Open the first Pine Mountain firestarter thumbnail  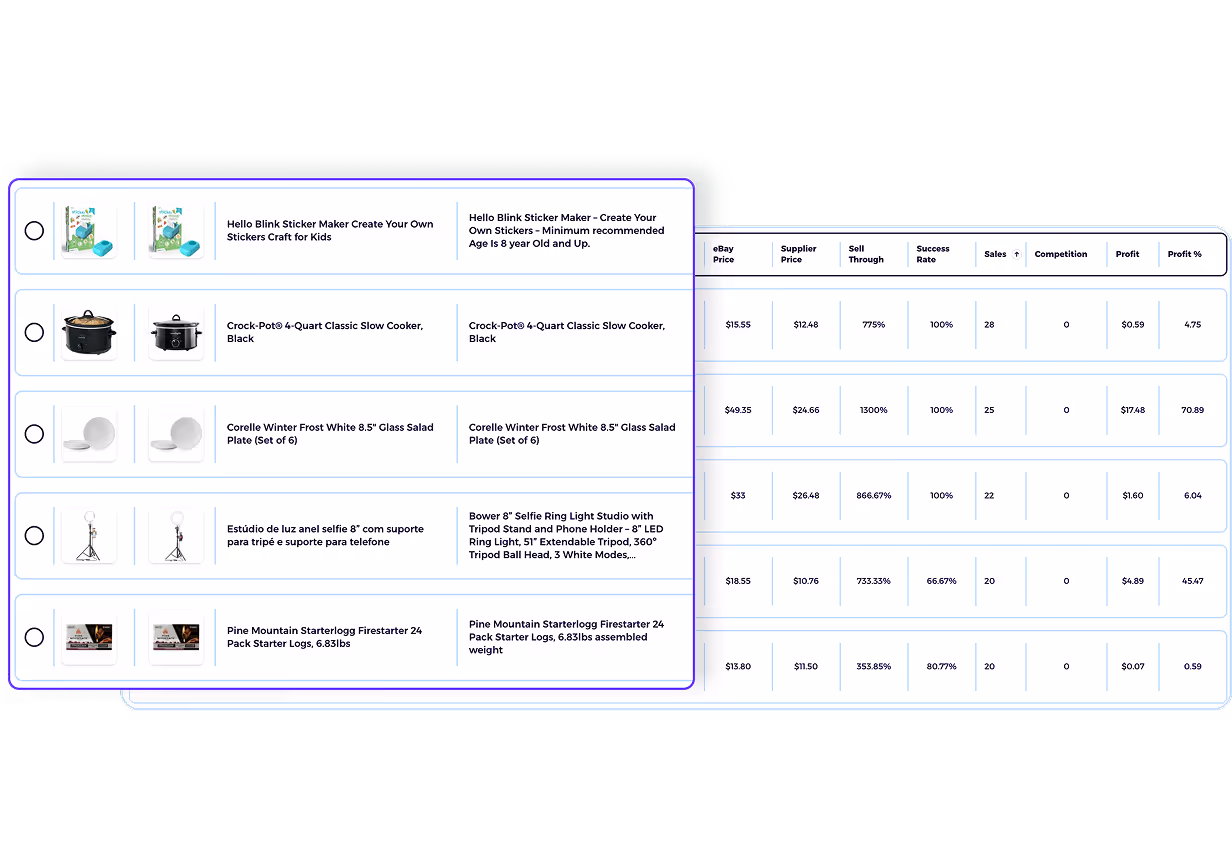(x=88, y=637)
